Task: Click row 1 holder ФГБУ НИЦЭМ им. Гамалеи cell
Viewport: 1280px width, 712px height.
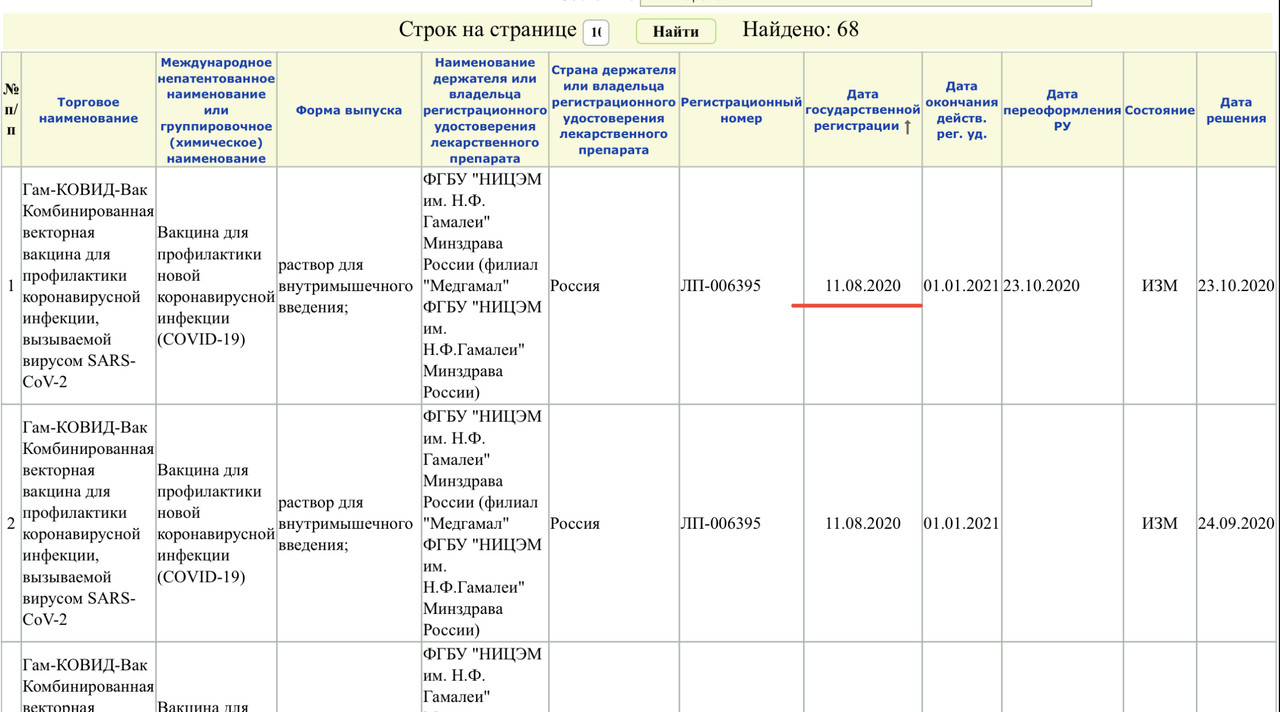Action: pyautogui.click(x=485, y=286)
